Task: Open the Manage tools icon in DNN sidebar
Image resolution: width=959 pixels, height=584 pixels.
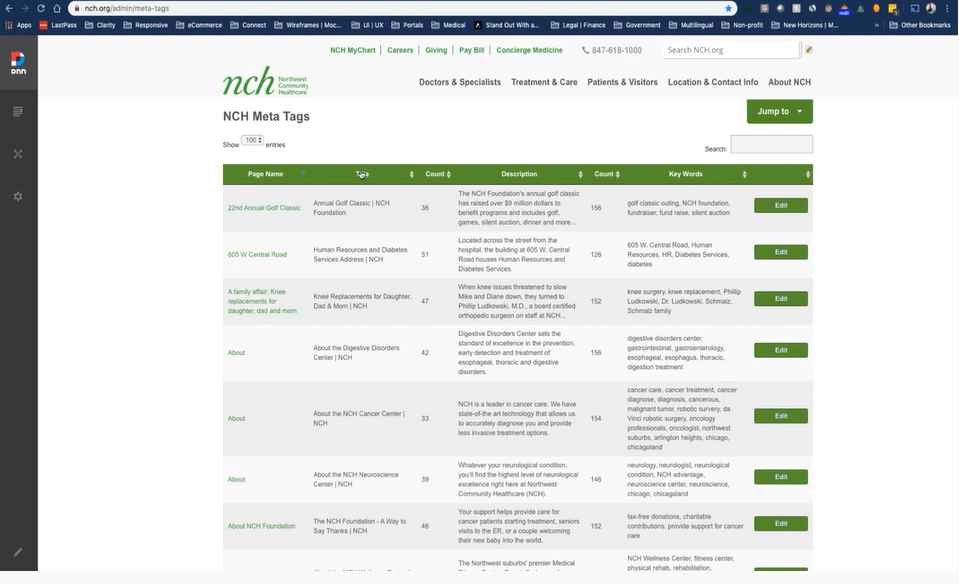Action: 18,154
